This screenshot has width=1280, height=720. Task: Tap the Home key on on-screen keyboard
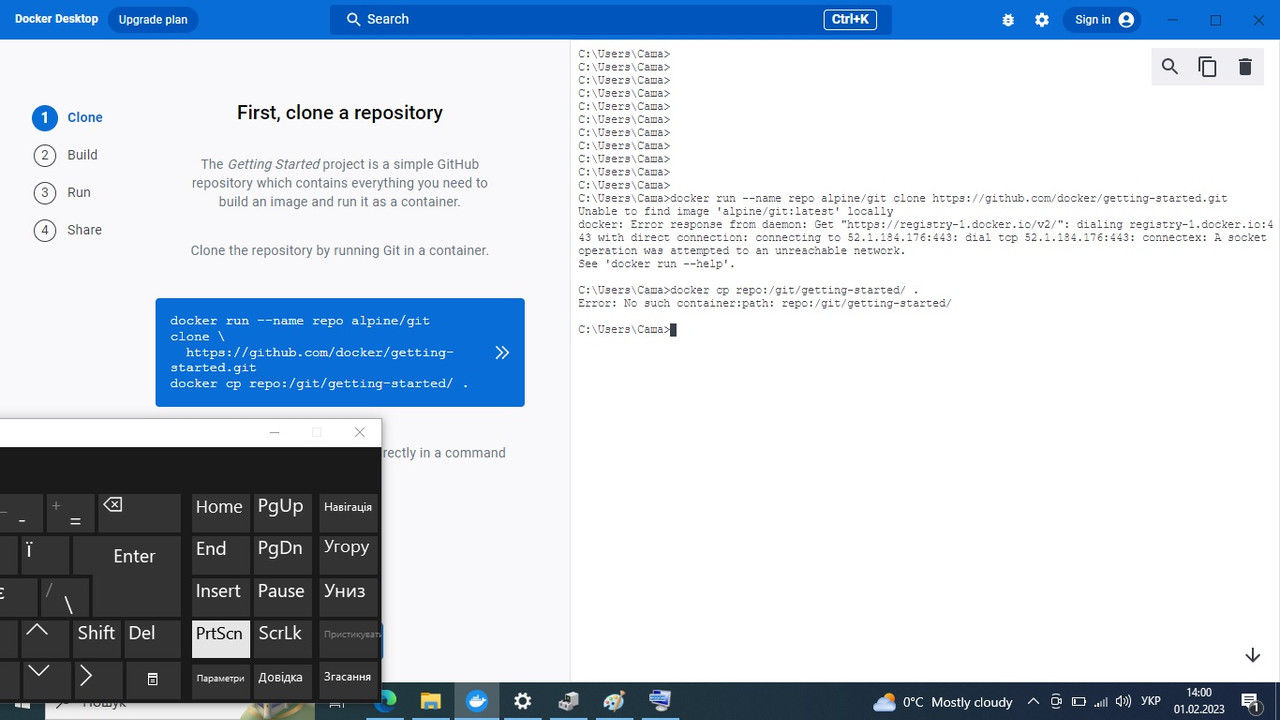tap(220, 513)
